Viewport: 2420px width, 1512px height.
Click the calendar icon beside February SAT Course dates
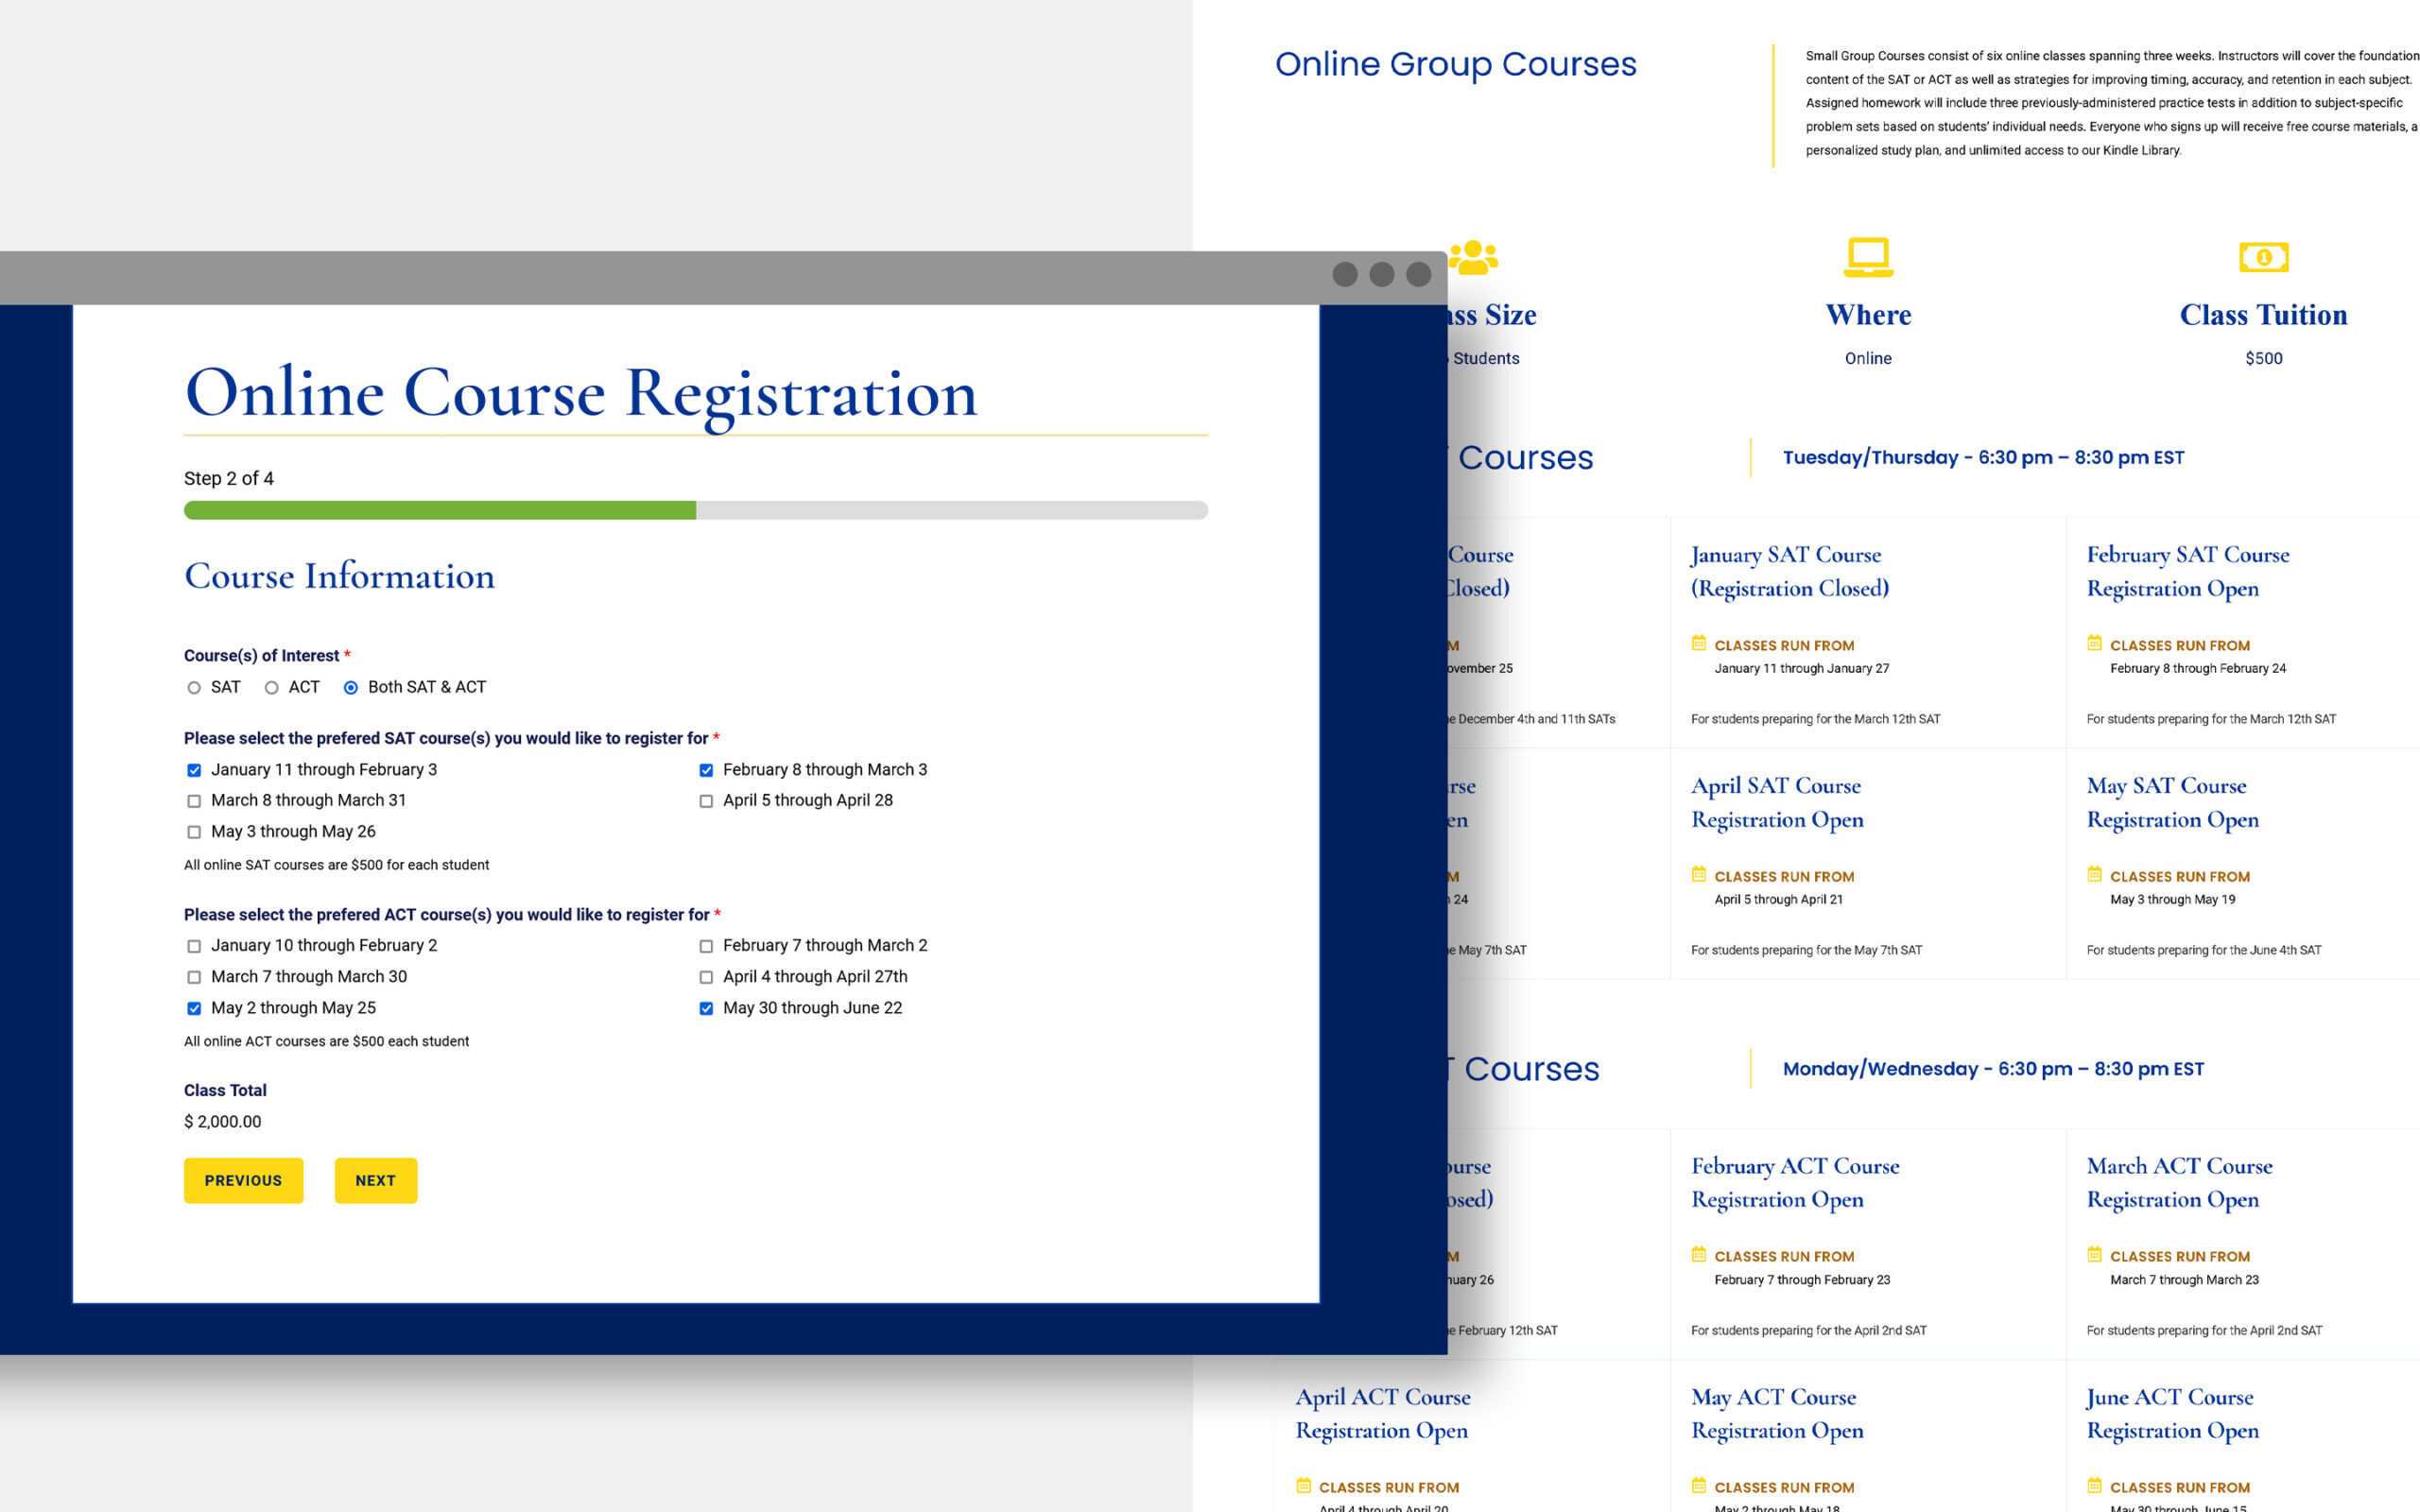click(x=2094, y=645)
